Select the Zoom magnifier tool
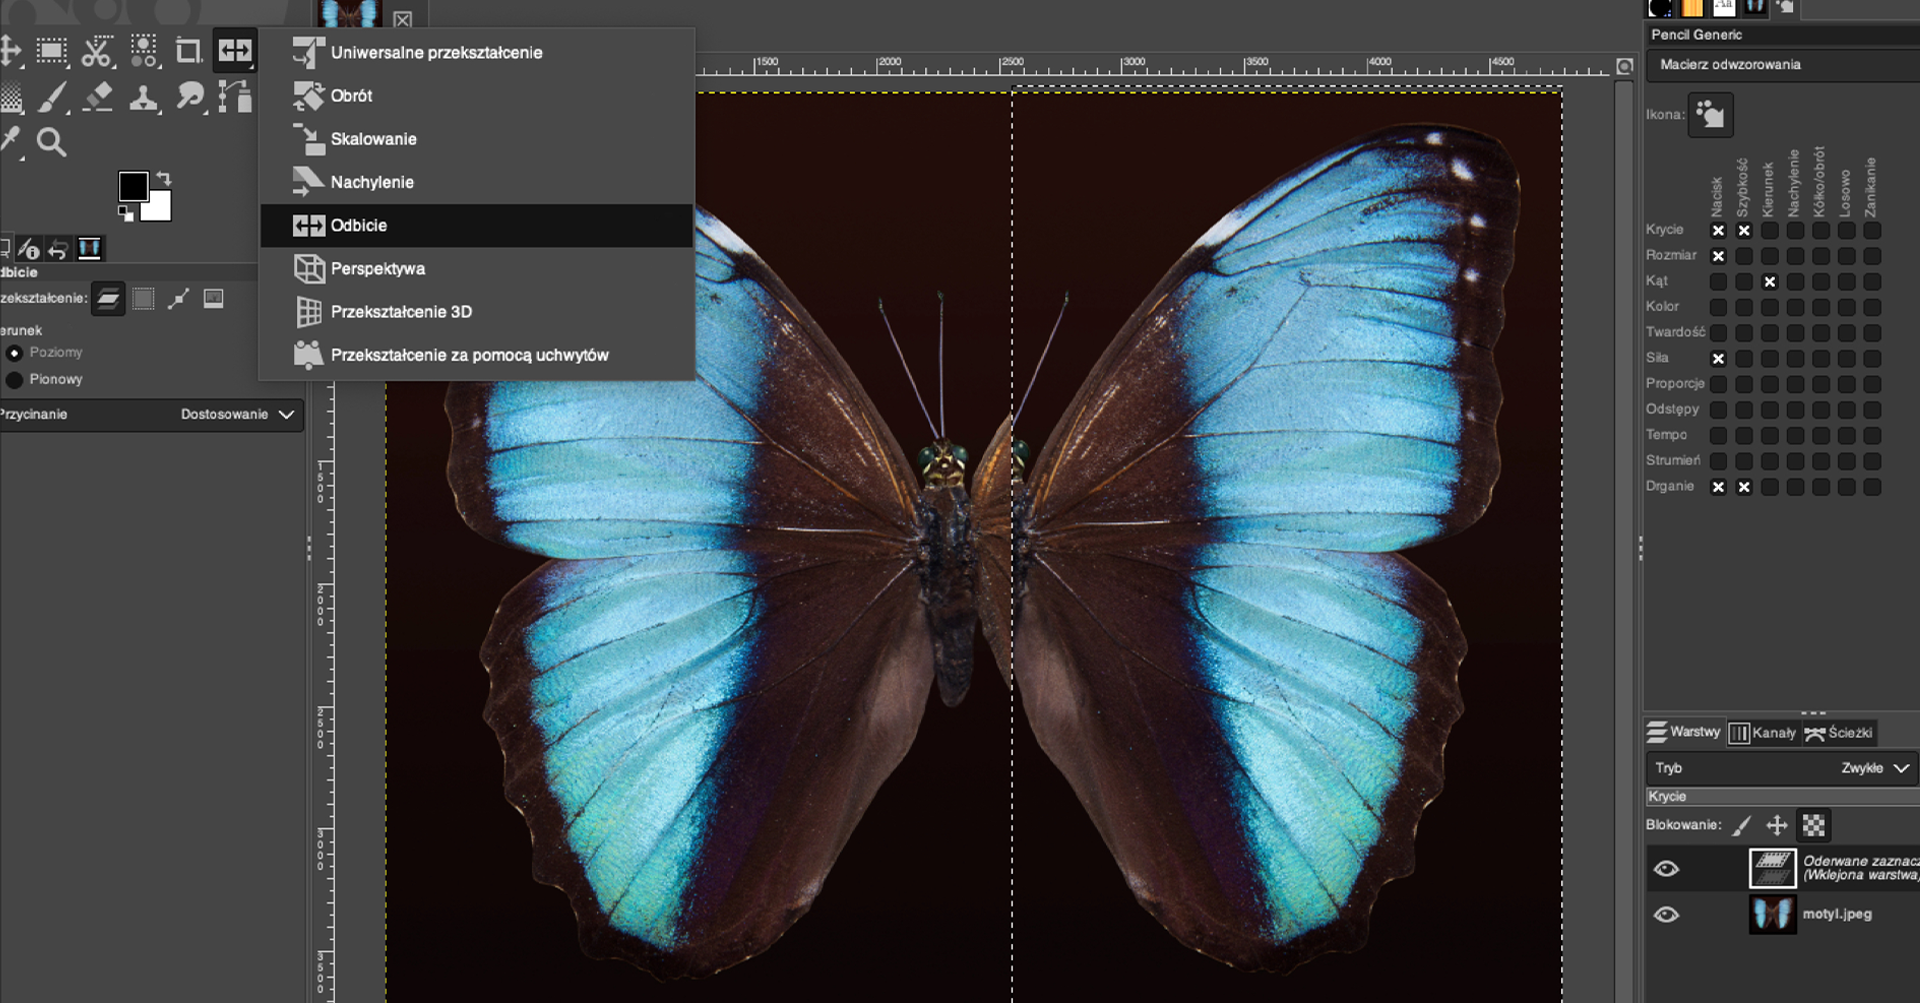1920x1003 pixels. [51, 143]
